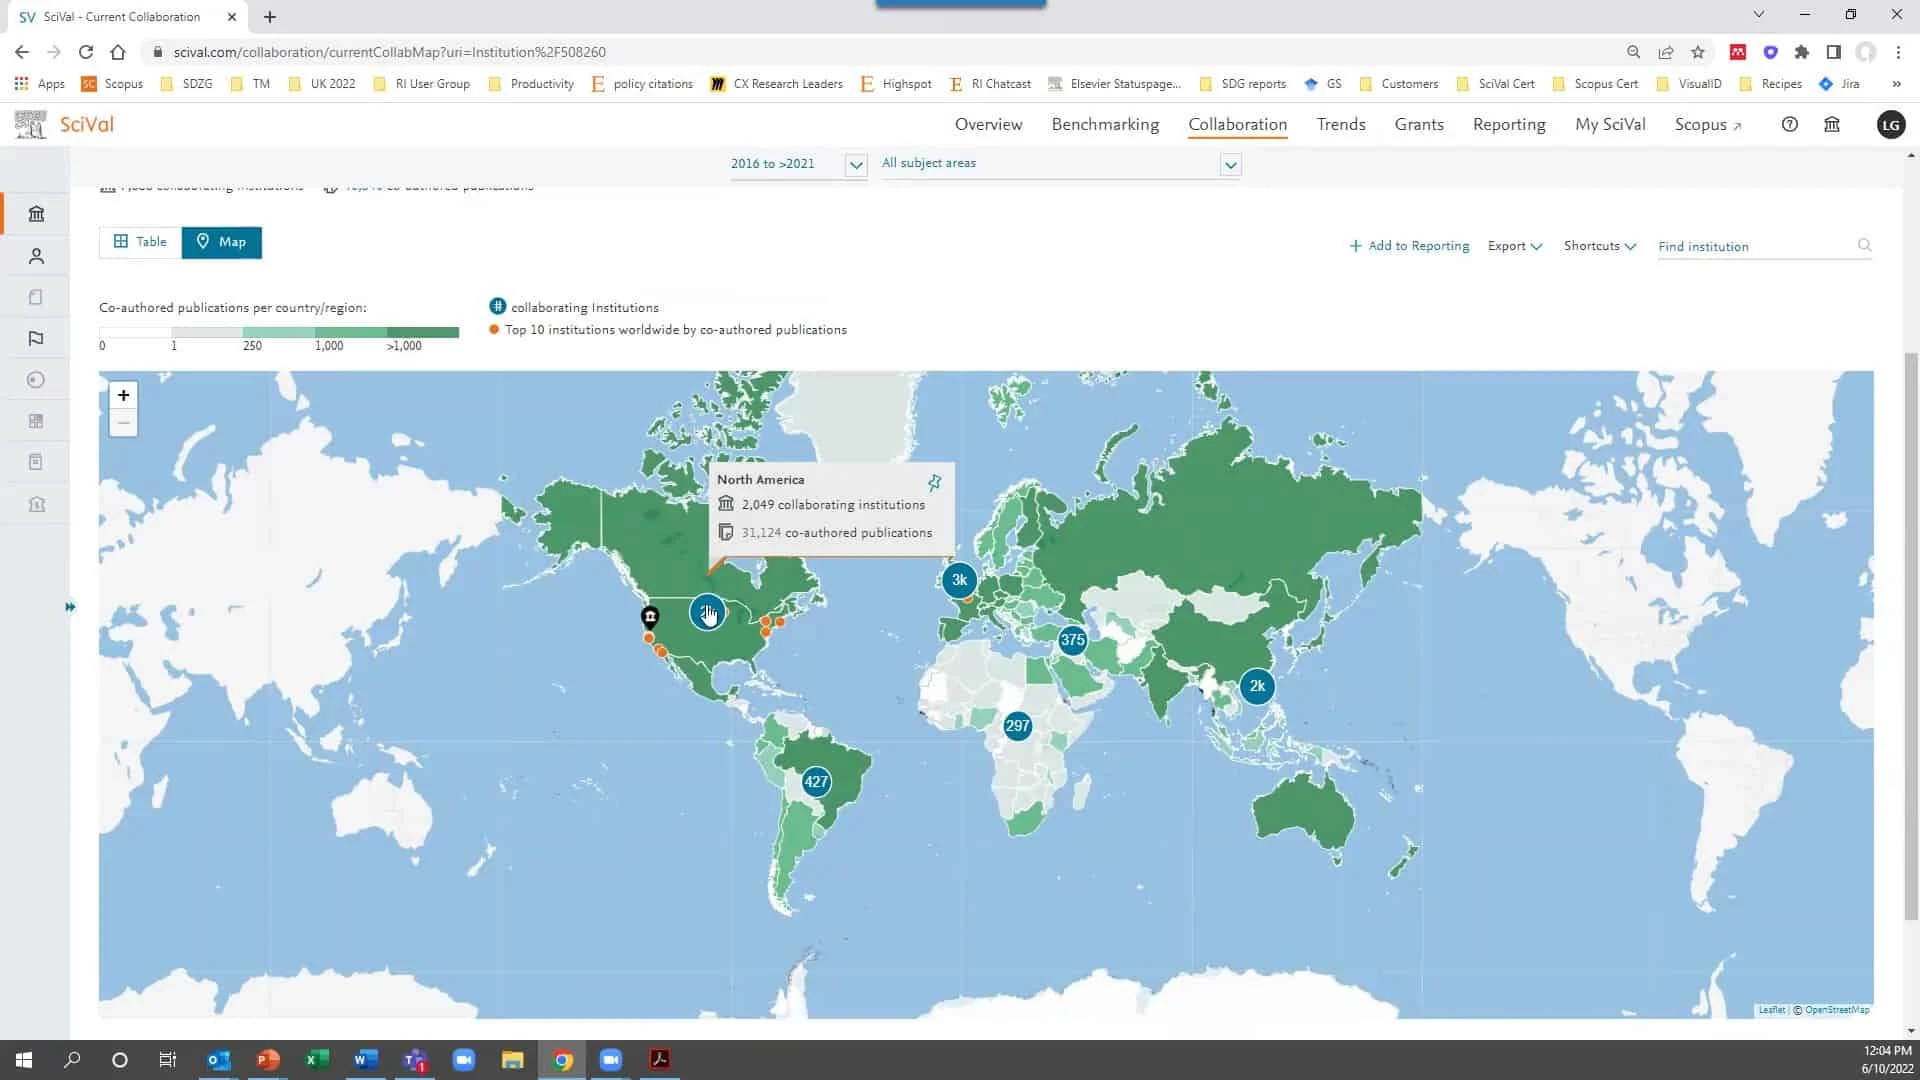The width and height of the screenshot is (1920, 1080).
Task: Open the help question mark icon
Action: click(1789, 125)
